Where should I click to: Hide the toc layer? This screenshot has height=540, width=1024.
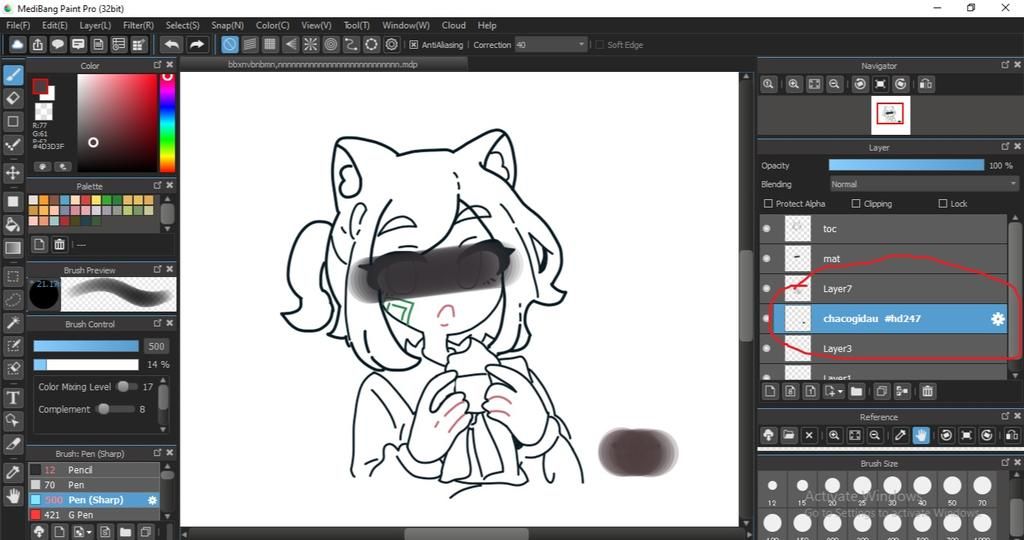(x=767, y=229)
